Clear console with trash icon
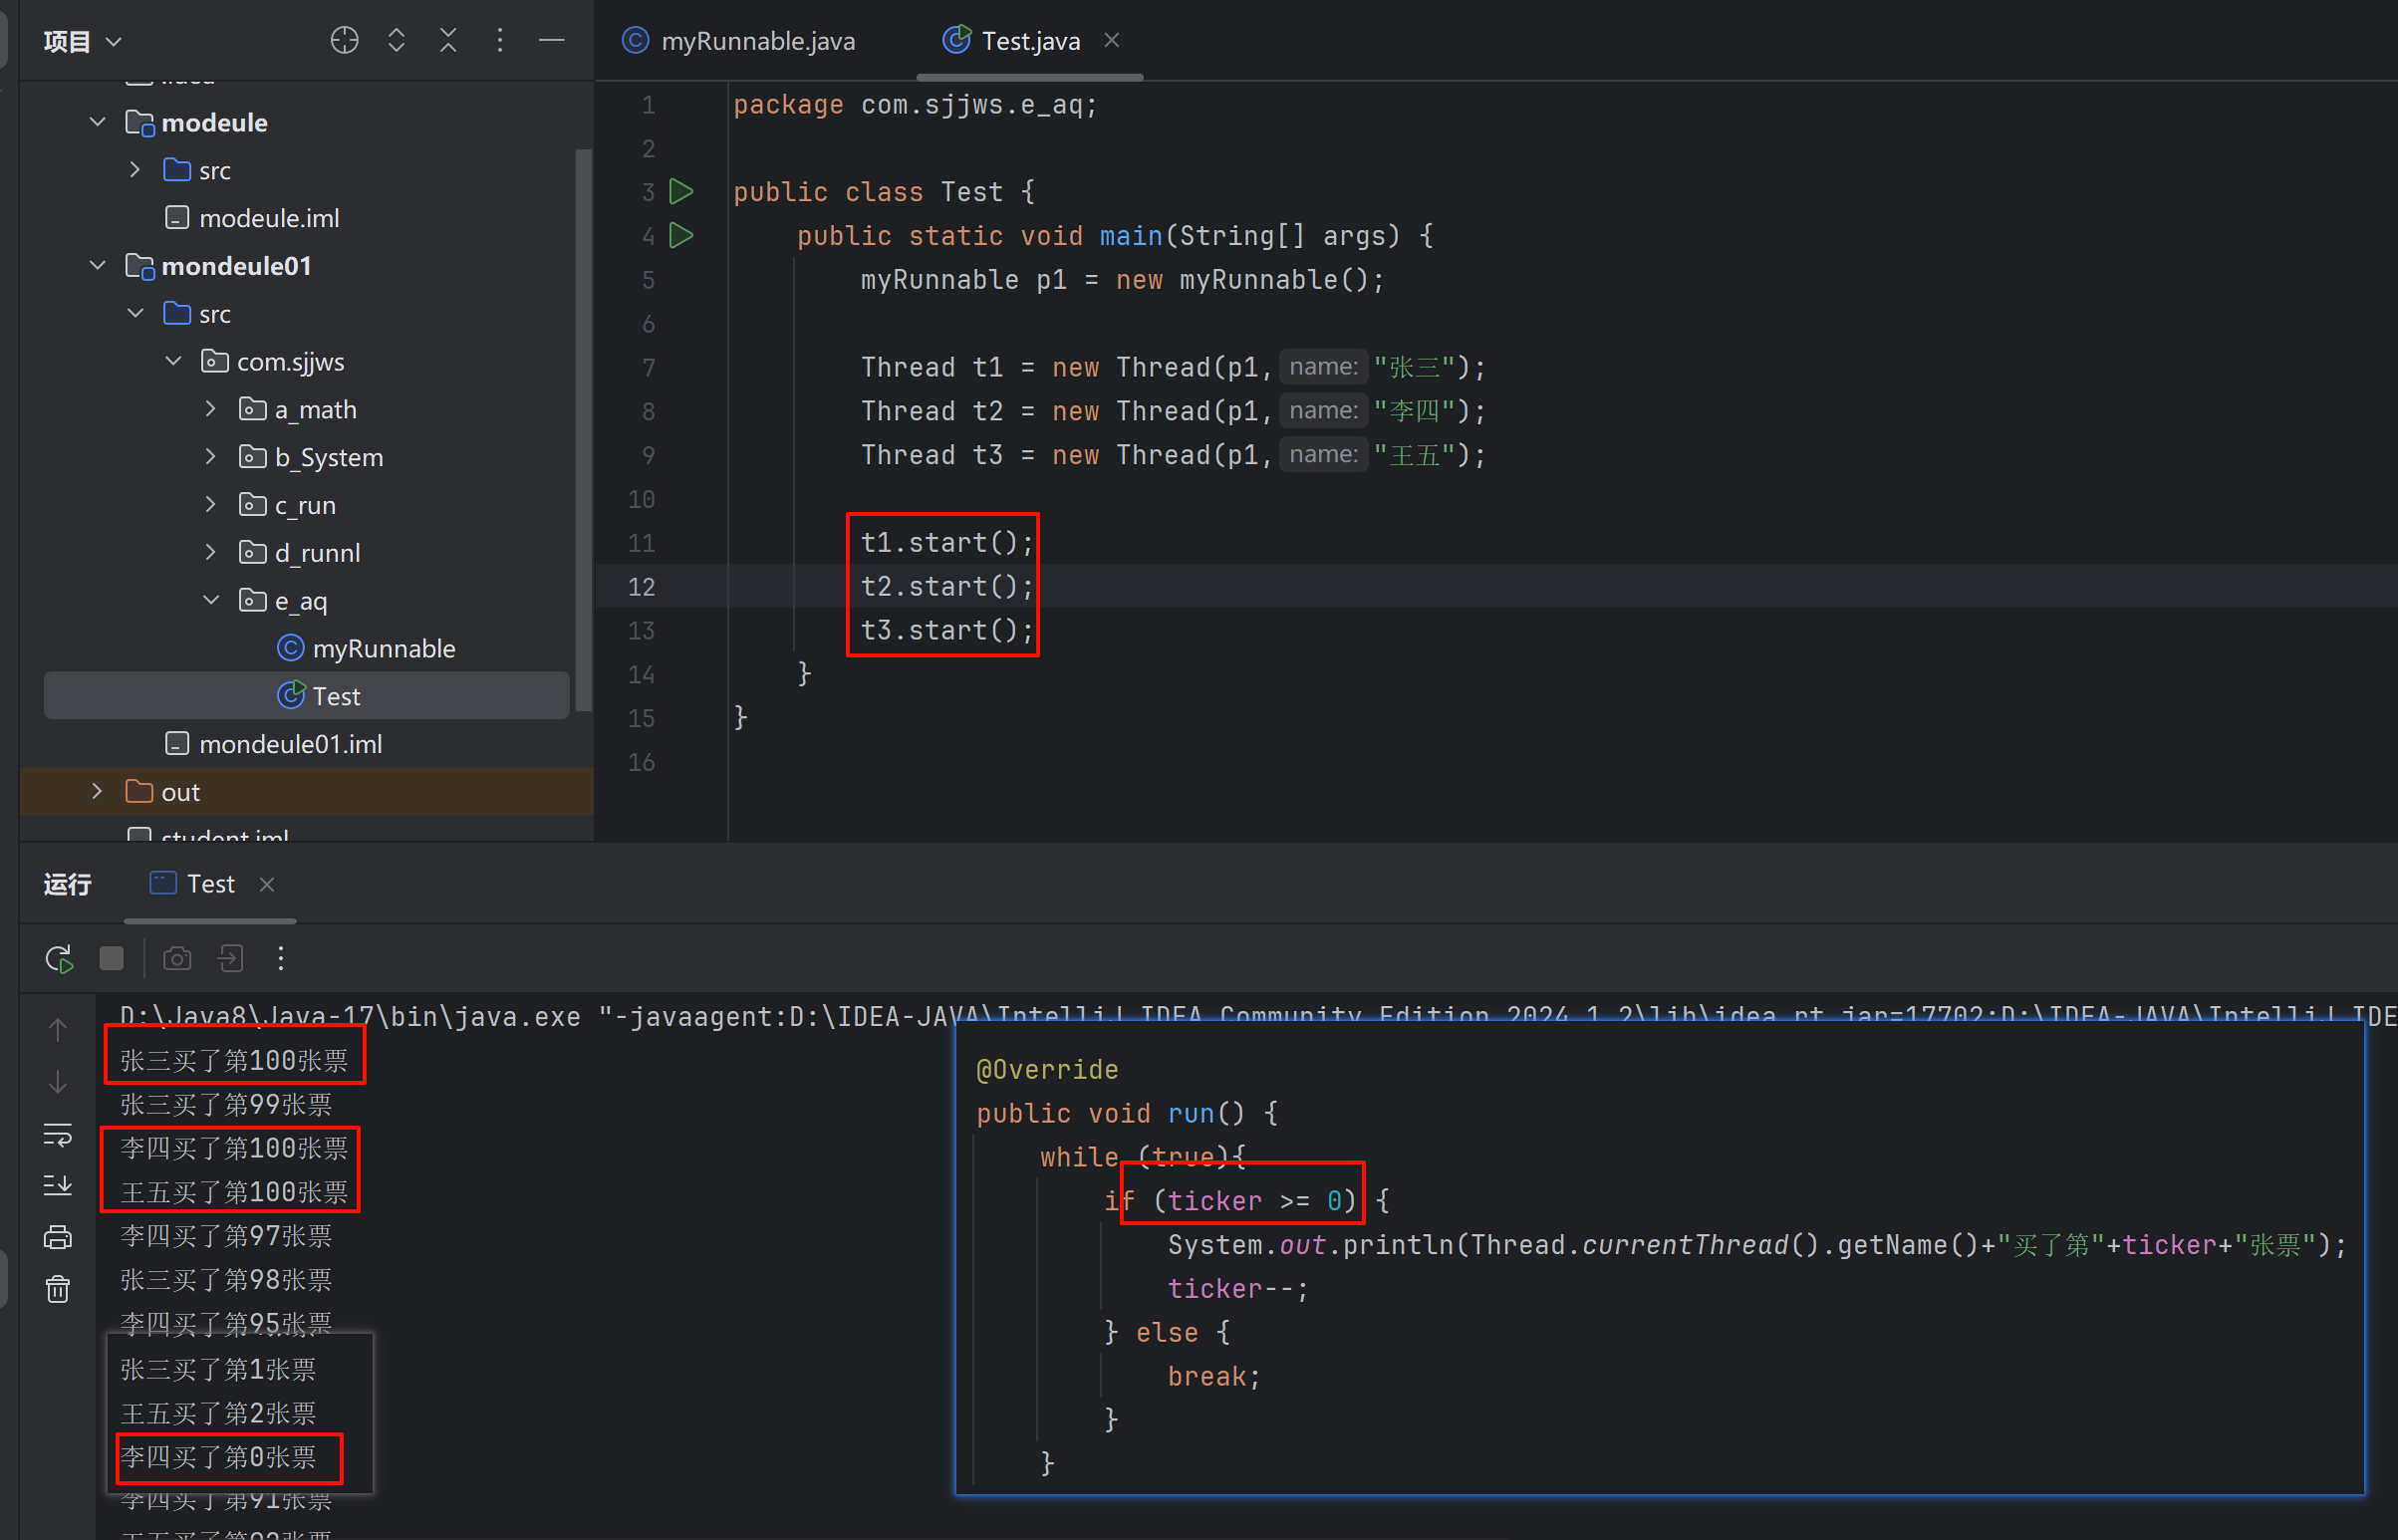Image resolution: width=2398 pixels, height=1540 pixels. pyautogui.click(x=58, y=1290)
